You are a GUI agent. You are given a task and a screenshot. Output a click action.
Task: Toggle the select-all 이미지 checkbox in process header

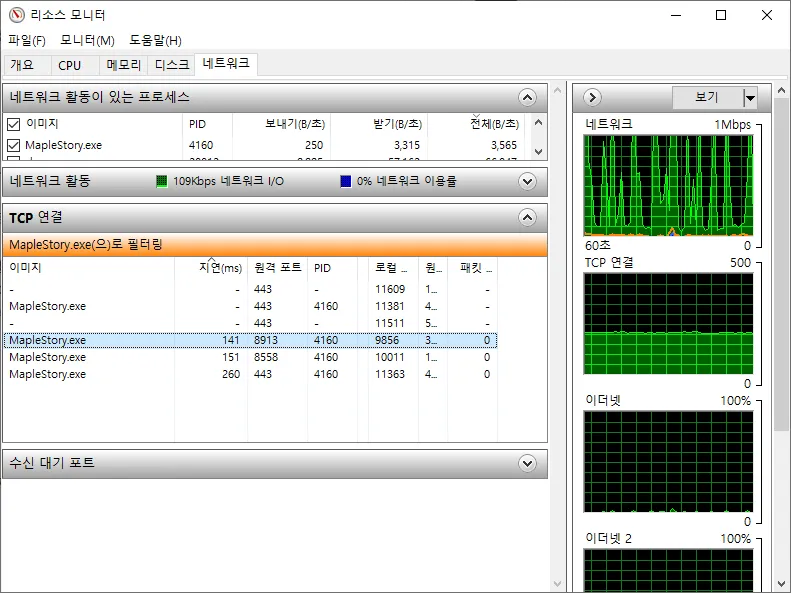point(14,124)
